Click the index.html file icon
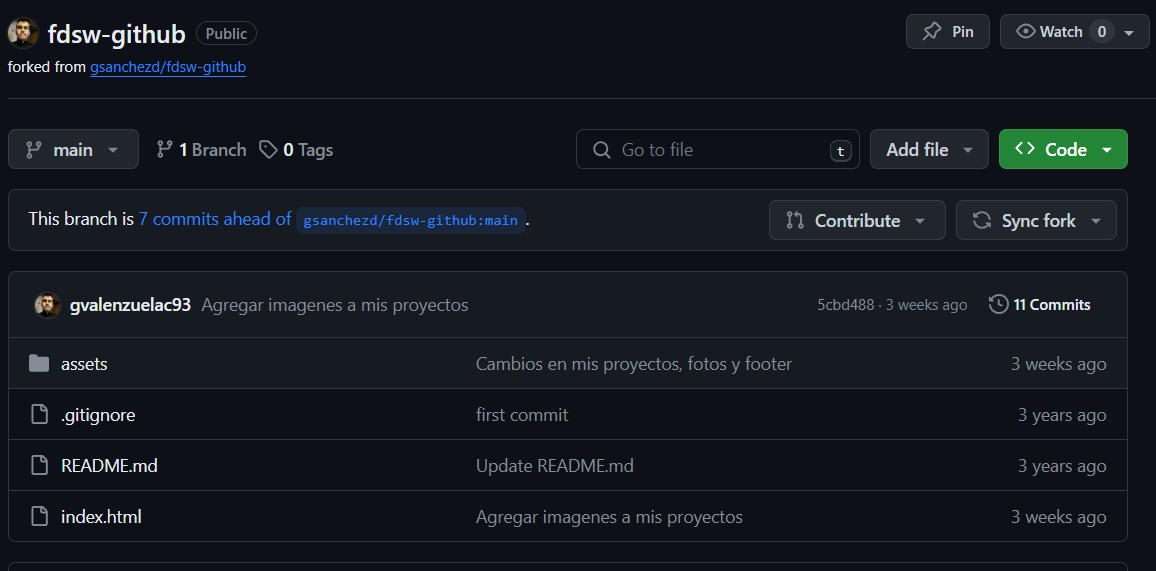Viewport: 1156px width, 571px height. (x=39, y=517)
